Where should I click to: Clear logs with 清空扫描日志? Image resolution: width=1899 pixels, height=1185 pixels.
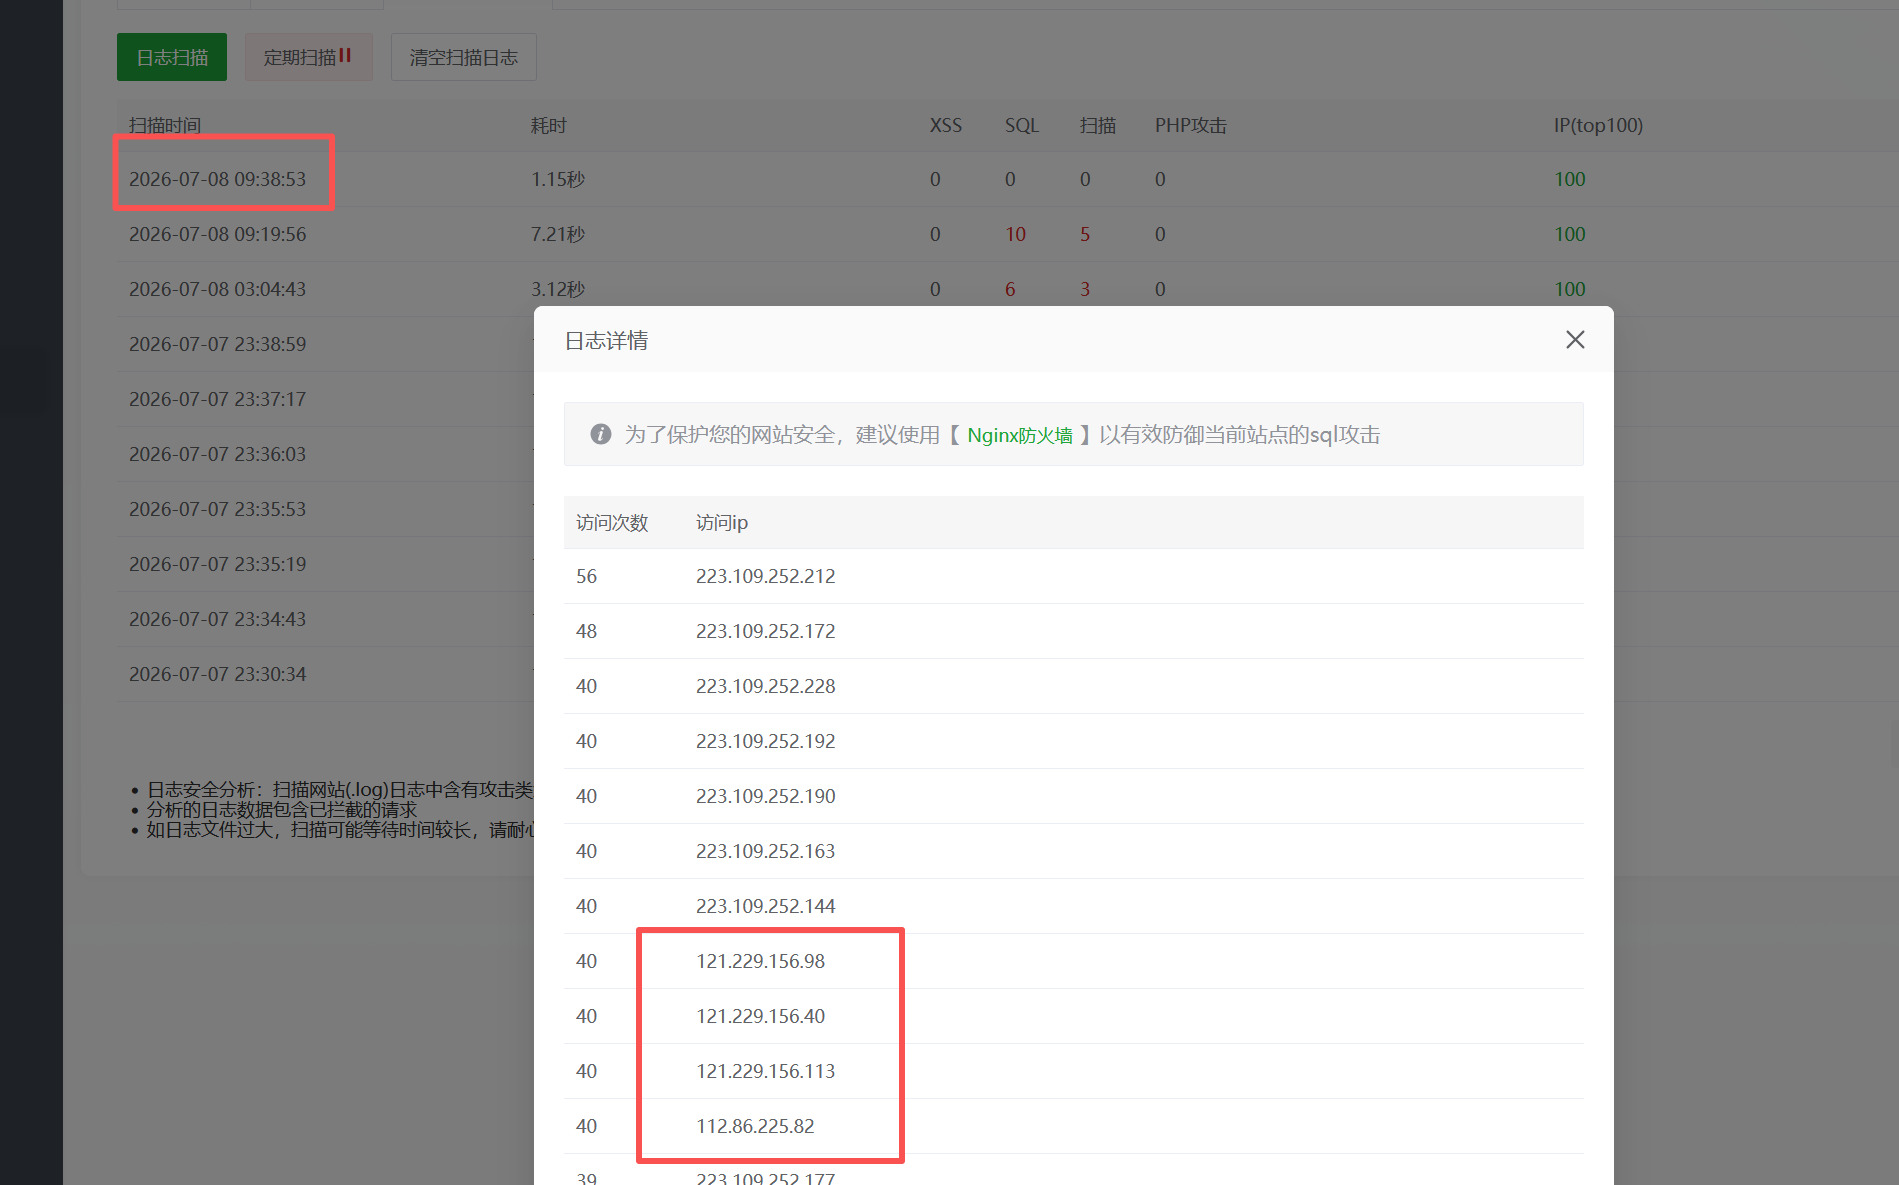click(464, 57)
